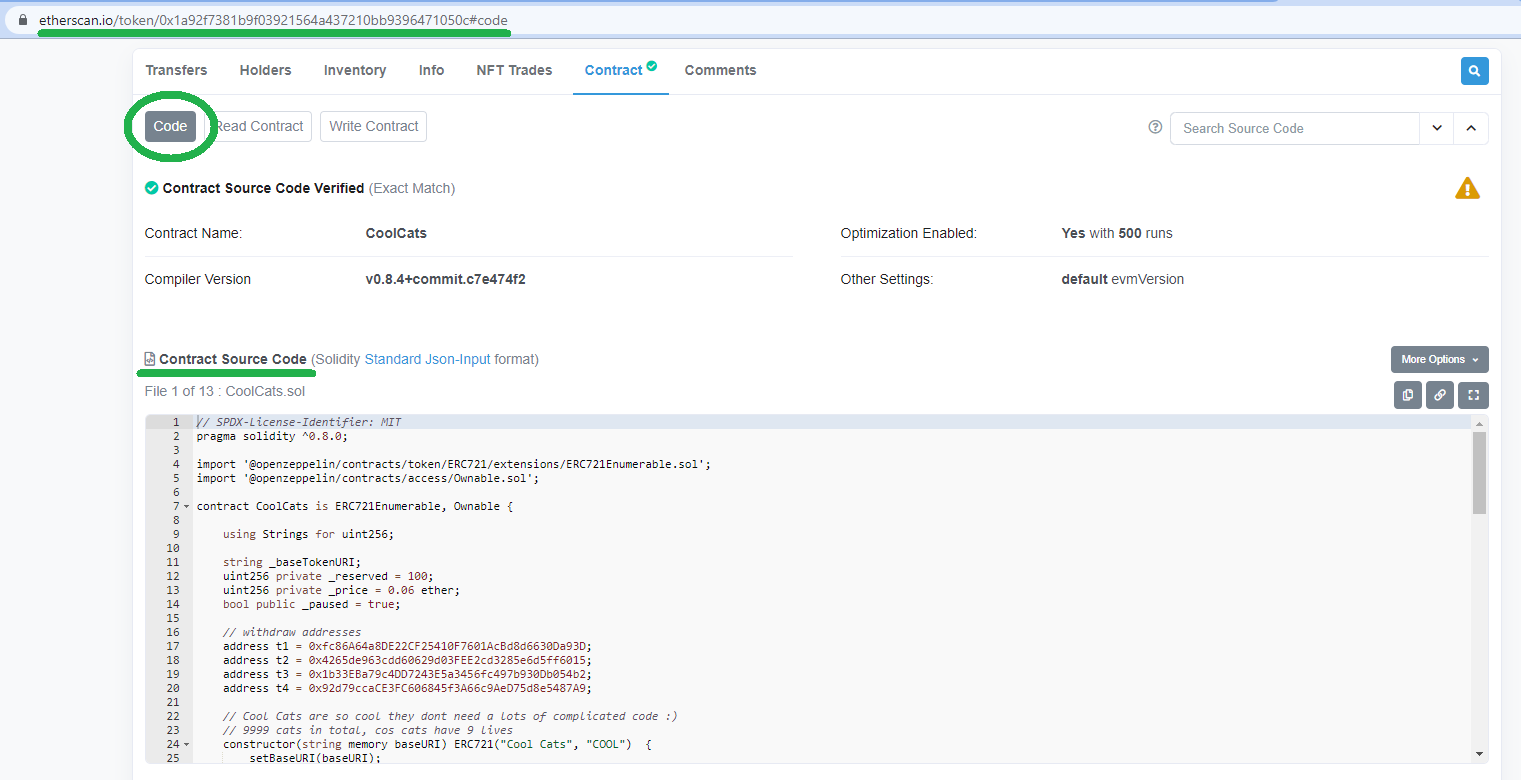Open the More Options dropdown
The height and width of the screenshot is (780, 1521).
point(1439,359)
